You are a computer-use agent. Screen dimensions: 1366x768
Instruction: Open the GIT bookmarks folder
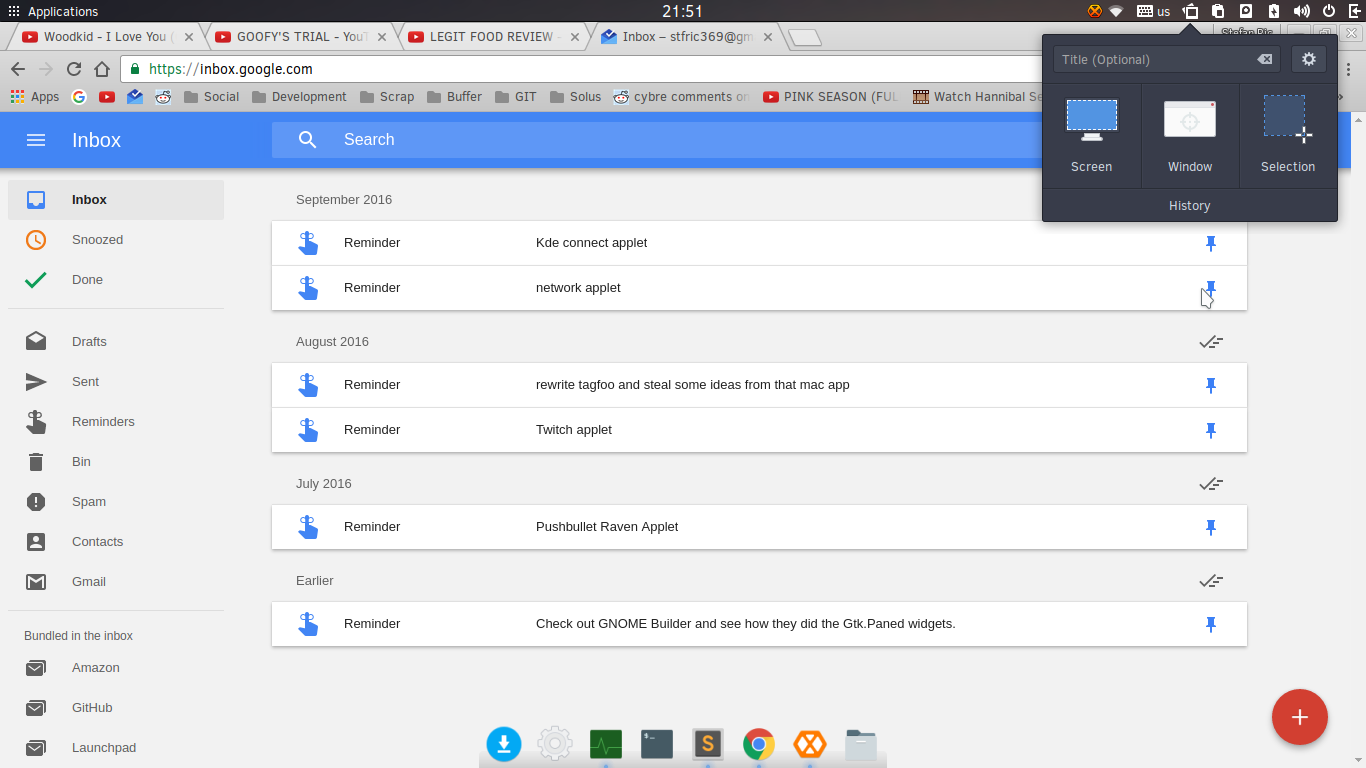coord(516,97)
